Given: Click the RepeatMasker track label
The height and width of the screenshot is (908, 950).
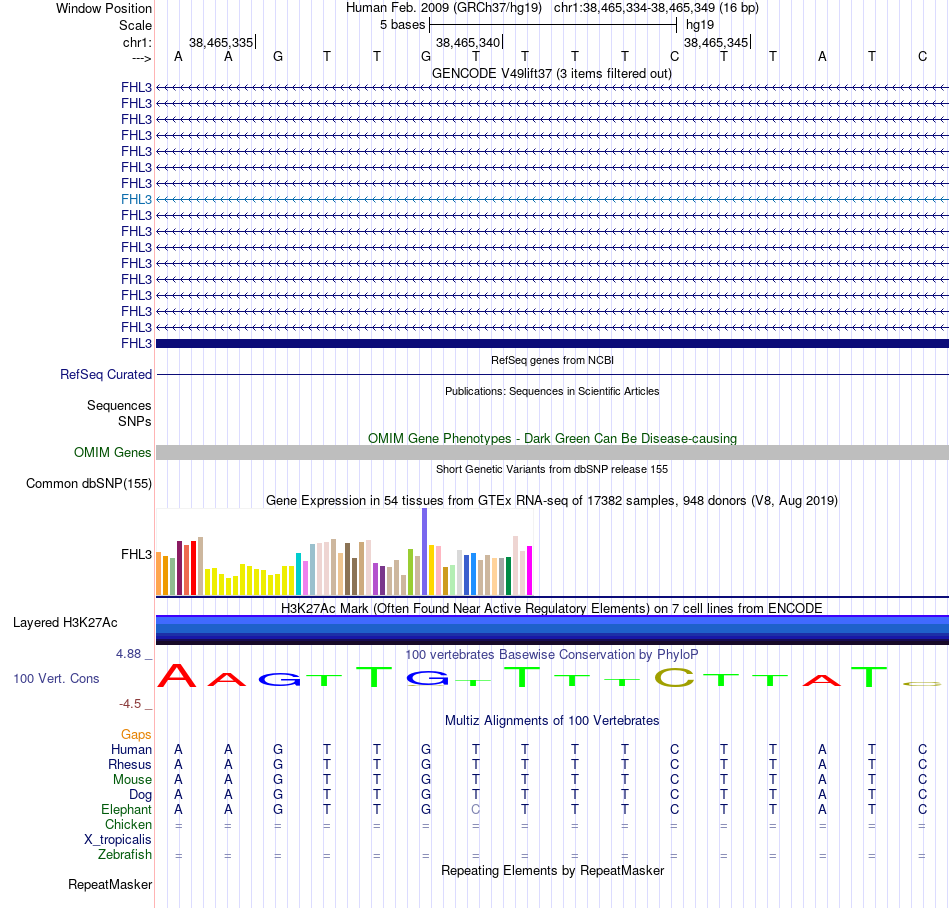Looking at the screenshot, I should [110, 884].
